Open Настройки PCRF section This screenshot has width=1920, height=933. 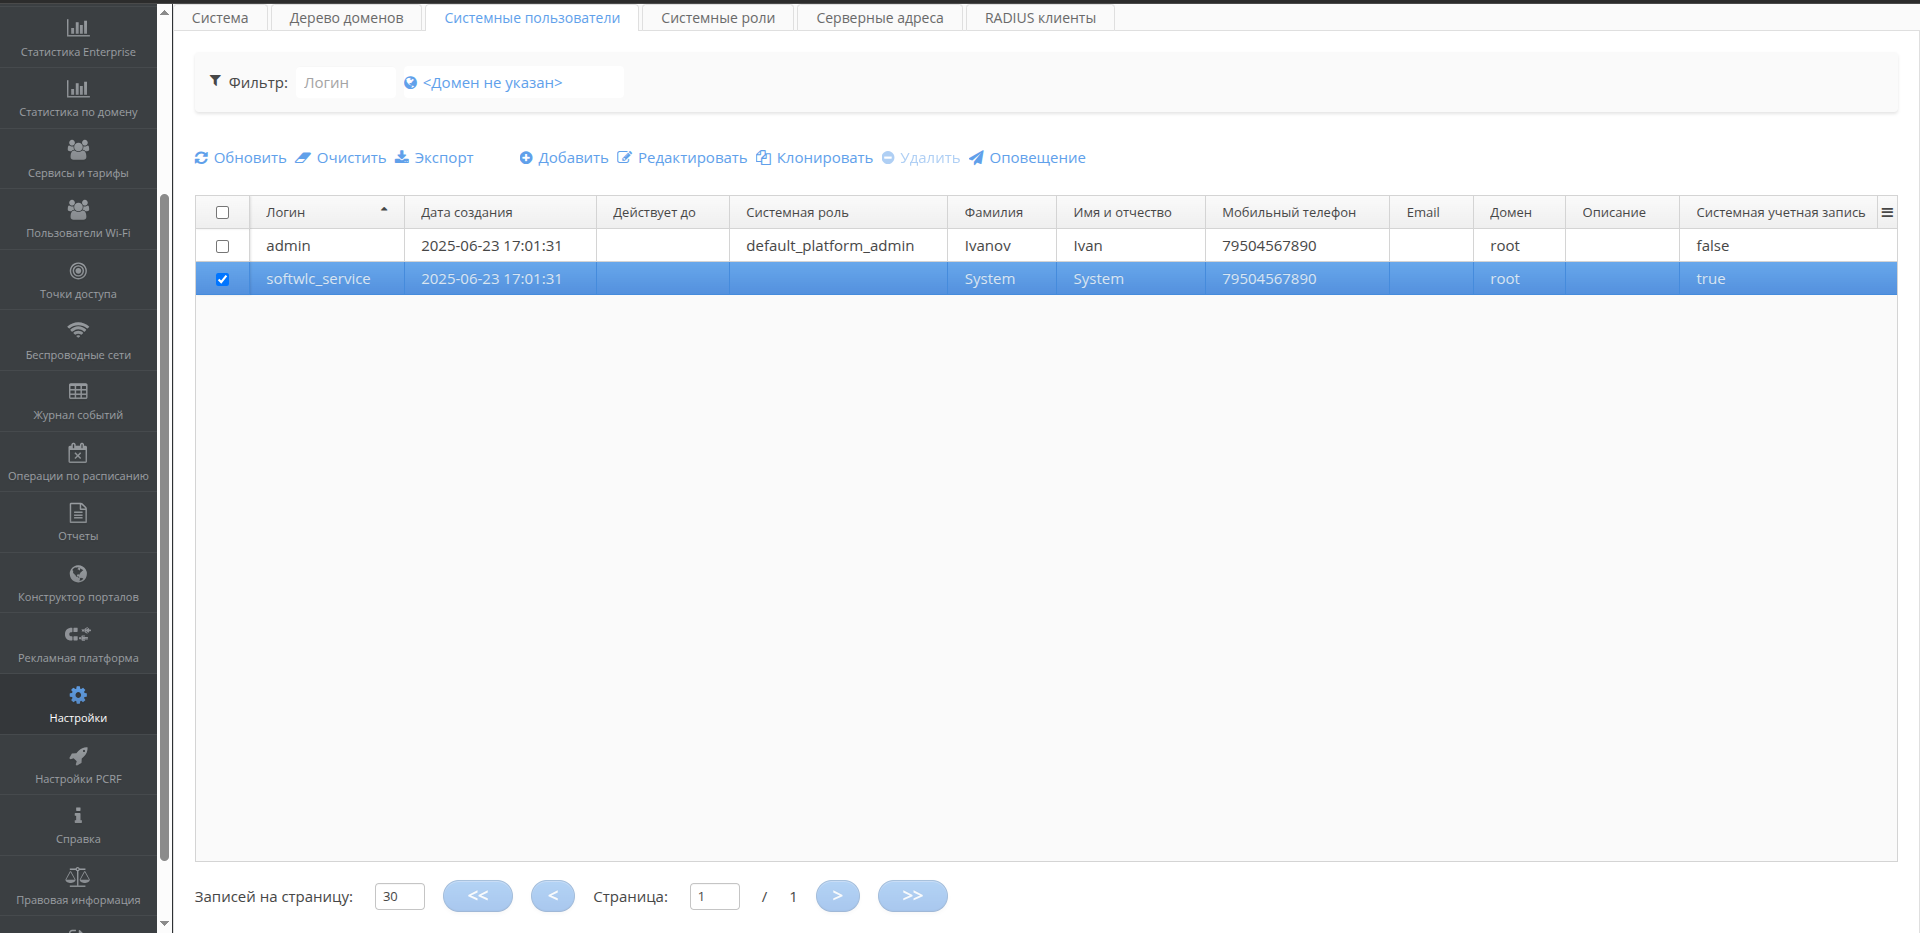(78, 765)
